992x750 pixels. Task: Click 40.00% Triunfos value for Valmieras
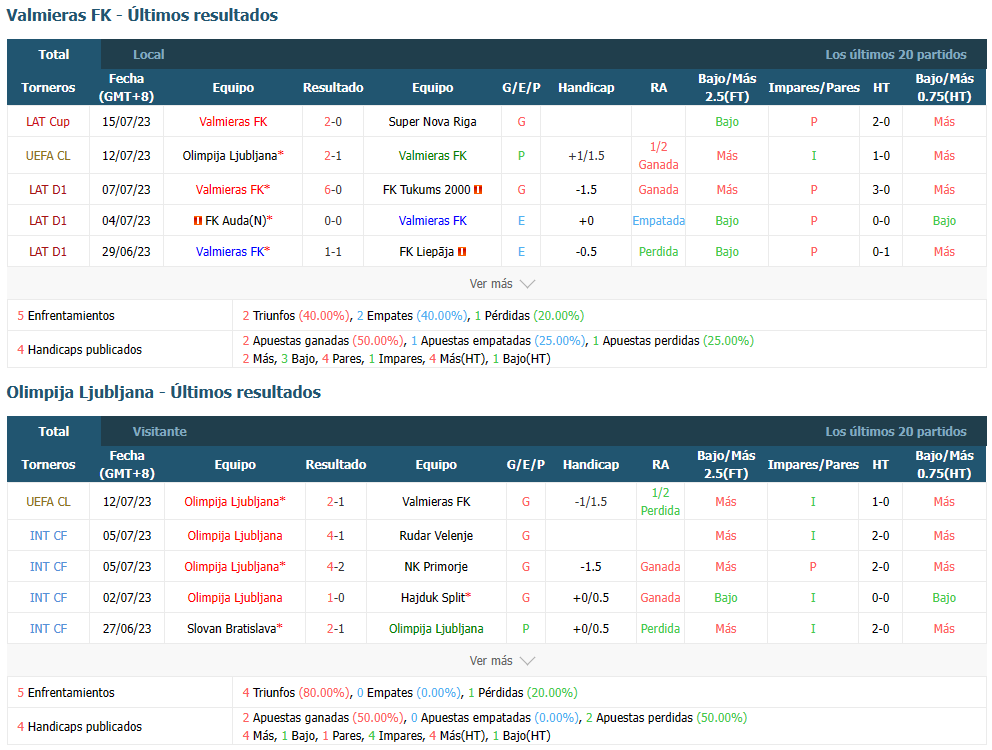pyautogui.click(x=323, y=316)
